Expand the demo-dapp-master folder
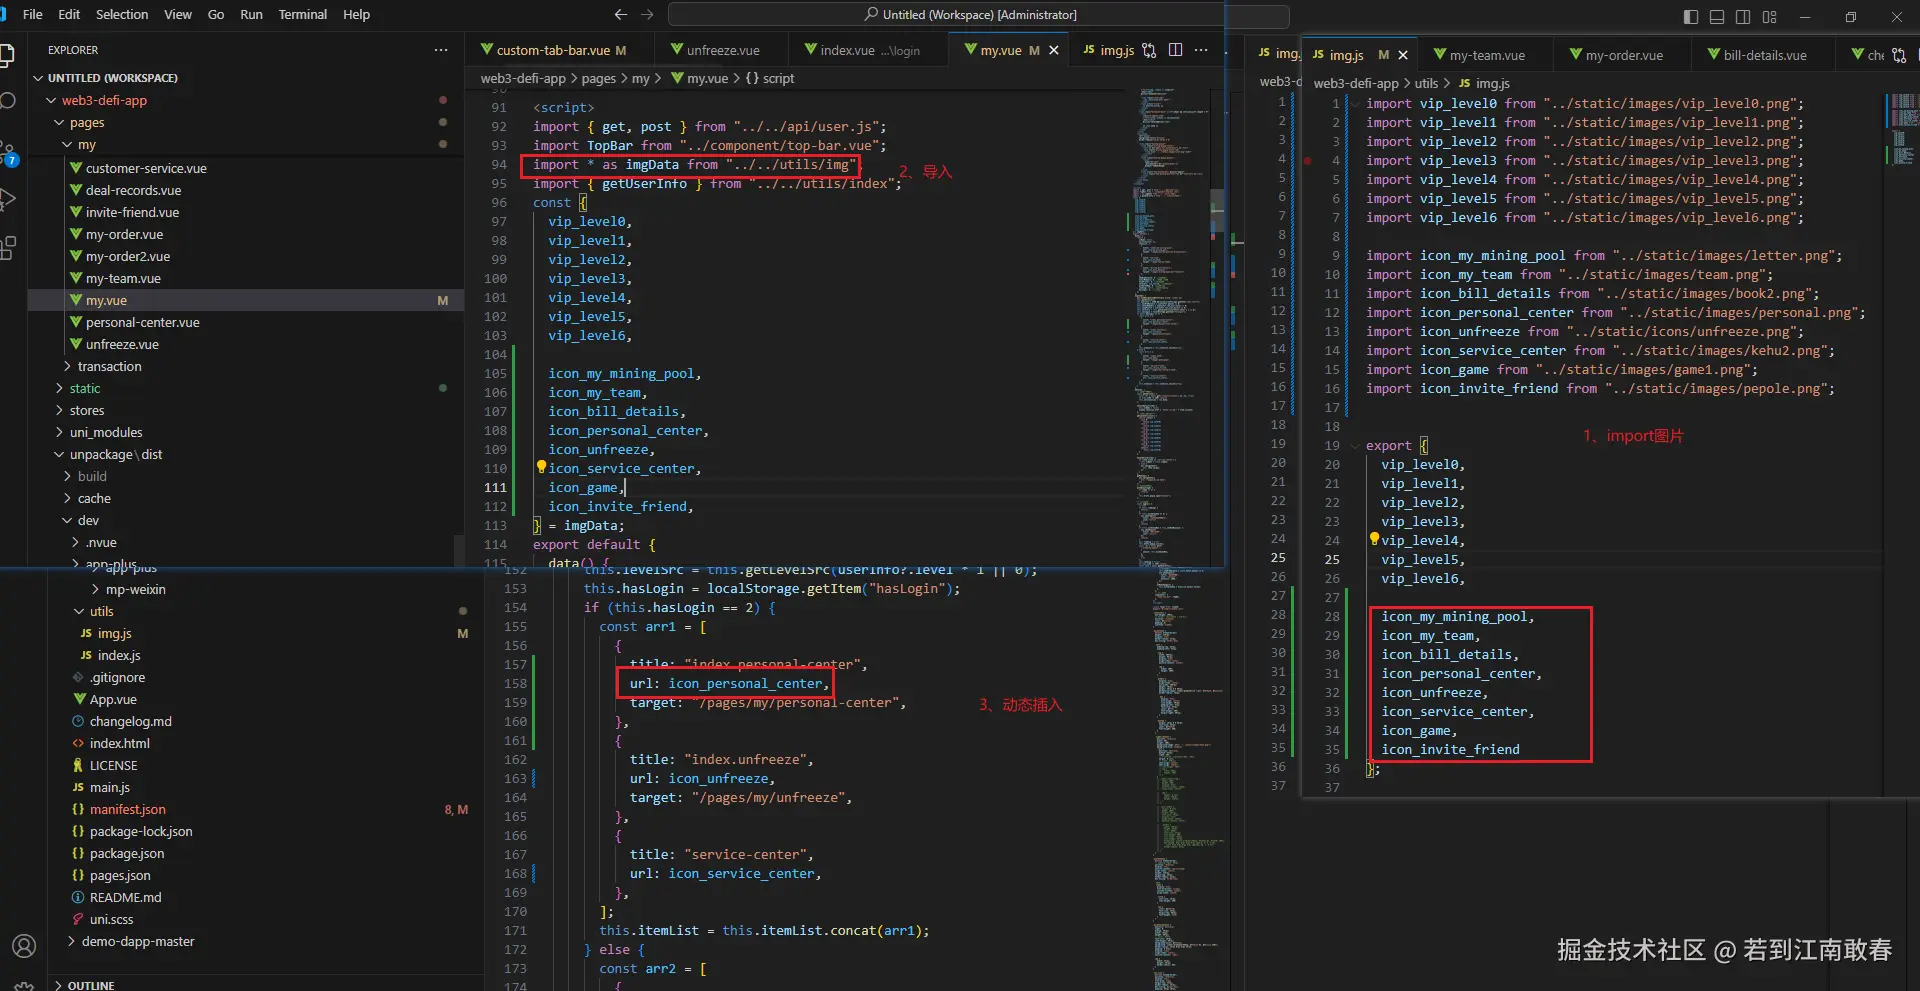 (71, 941)
